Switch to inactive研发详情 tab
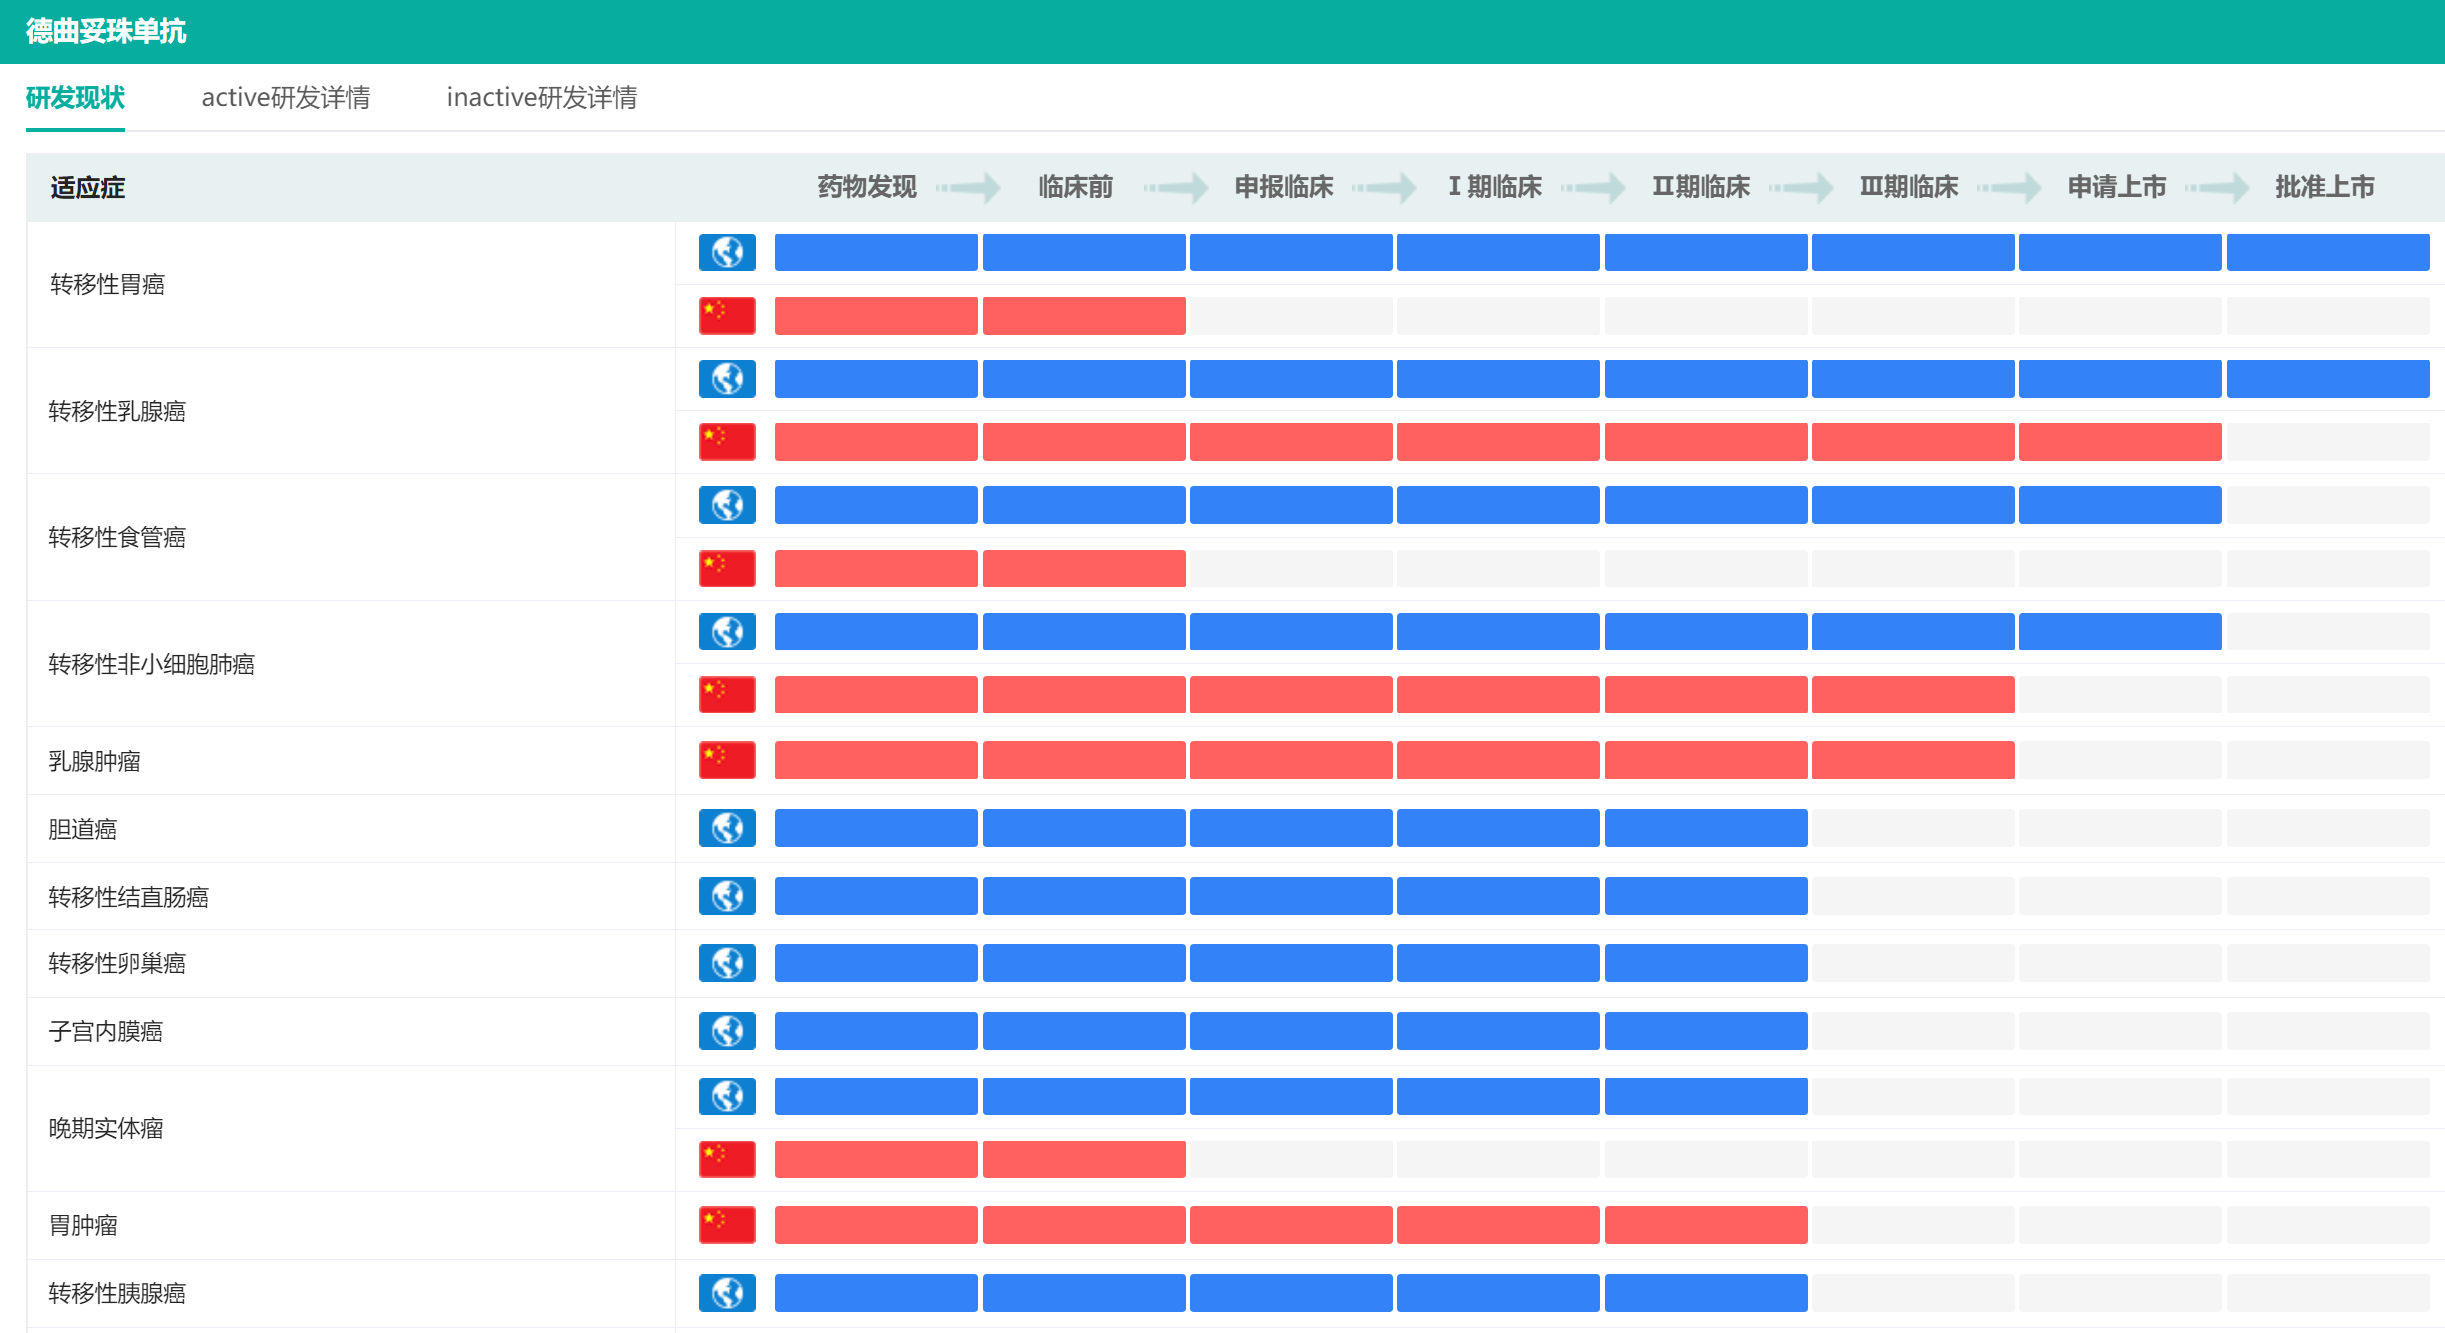Viewport: 2445px width, 1333px height. pyautogui.click(x=541, y=97)
